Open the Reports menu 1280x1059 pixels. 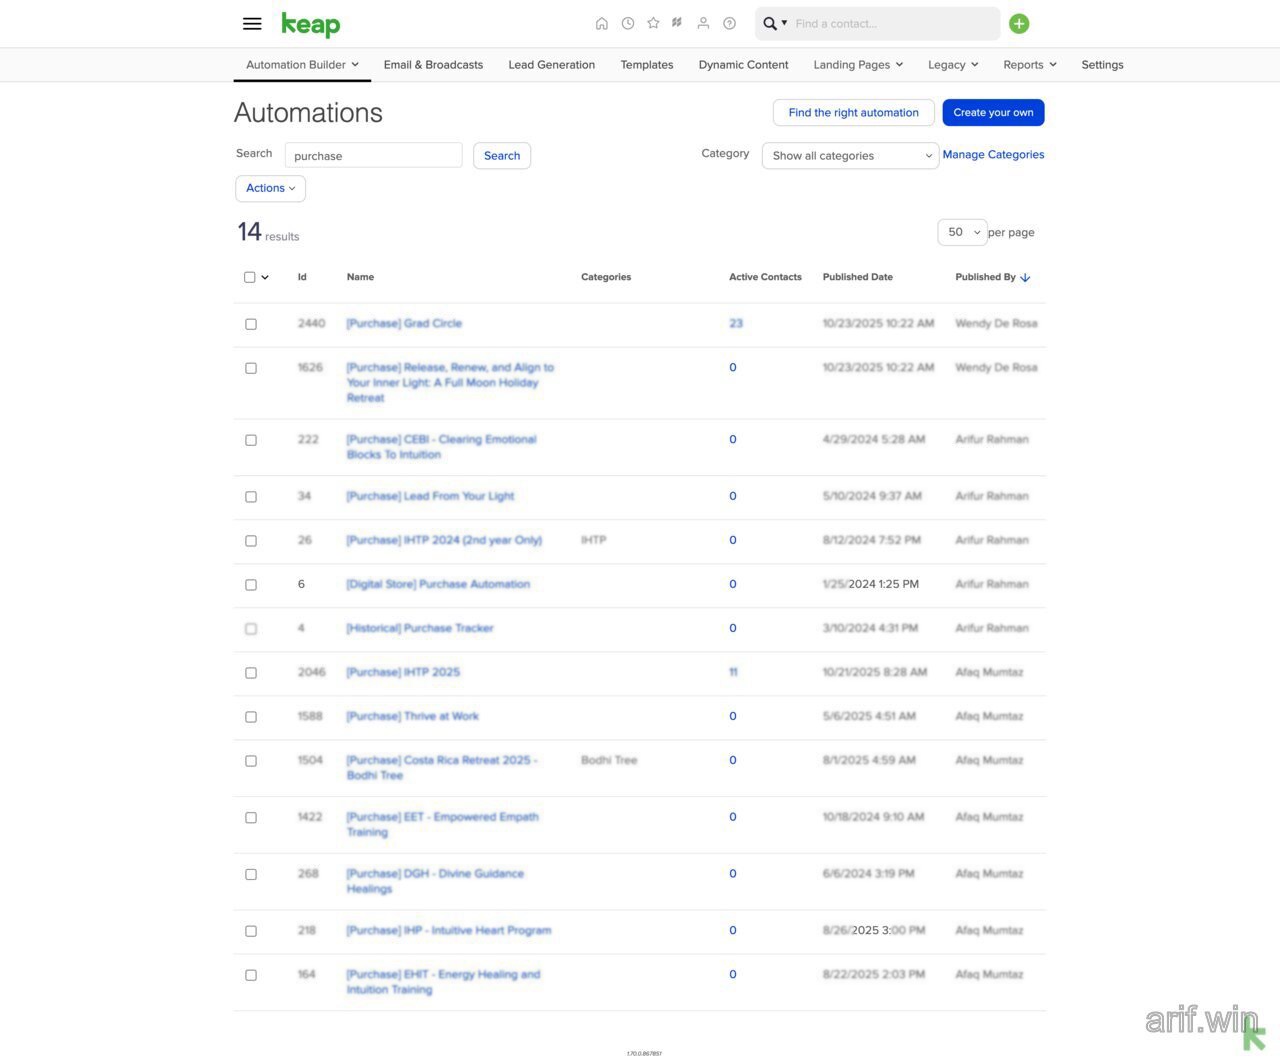[x=1029, y=64]
